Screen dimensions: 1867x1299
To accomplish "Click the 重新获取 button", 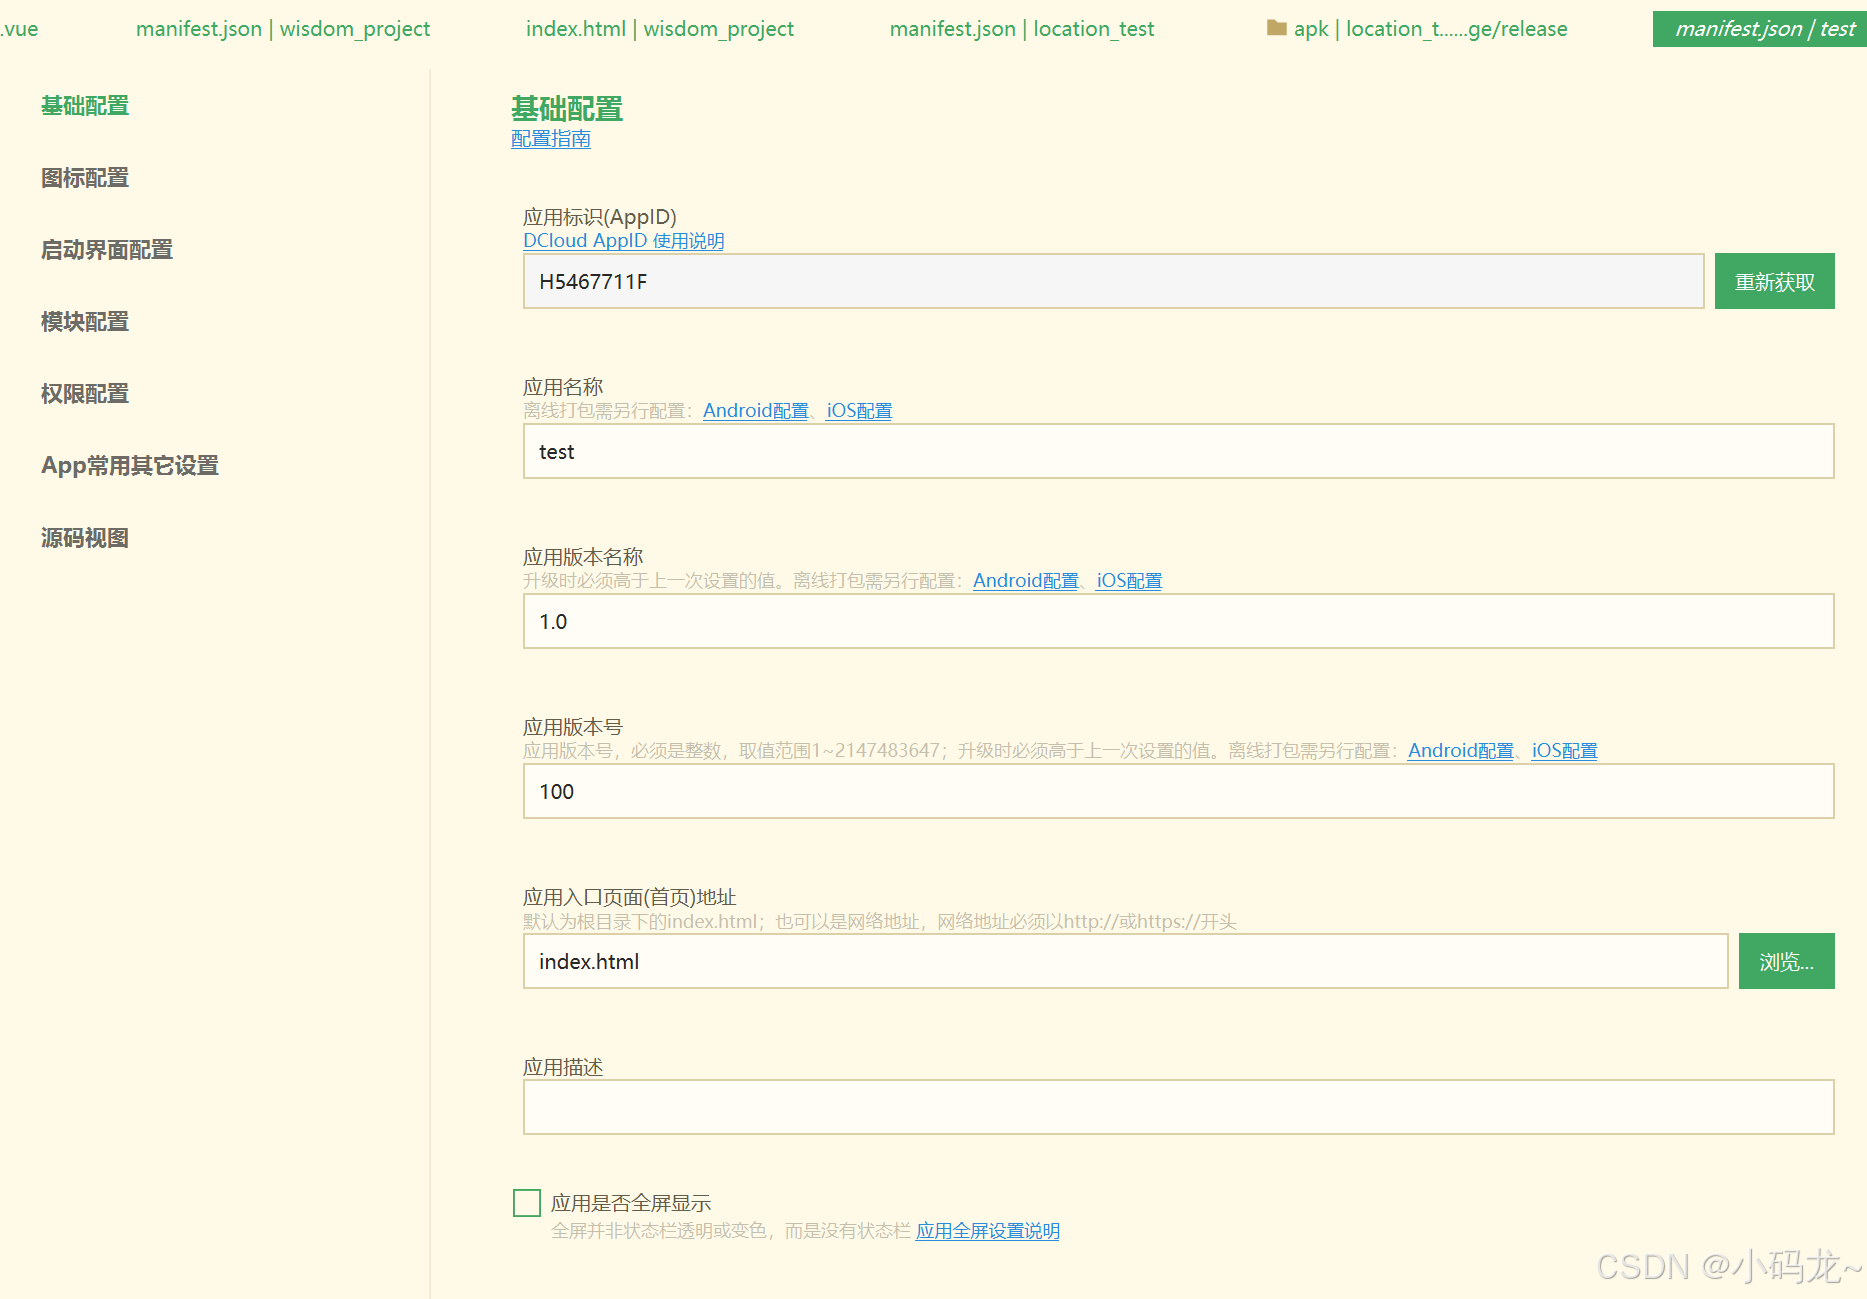I will tap(1774, 281).
